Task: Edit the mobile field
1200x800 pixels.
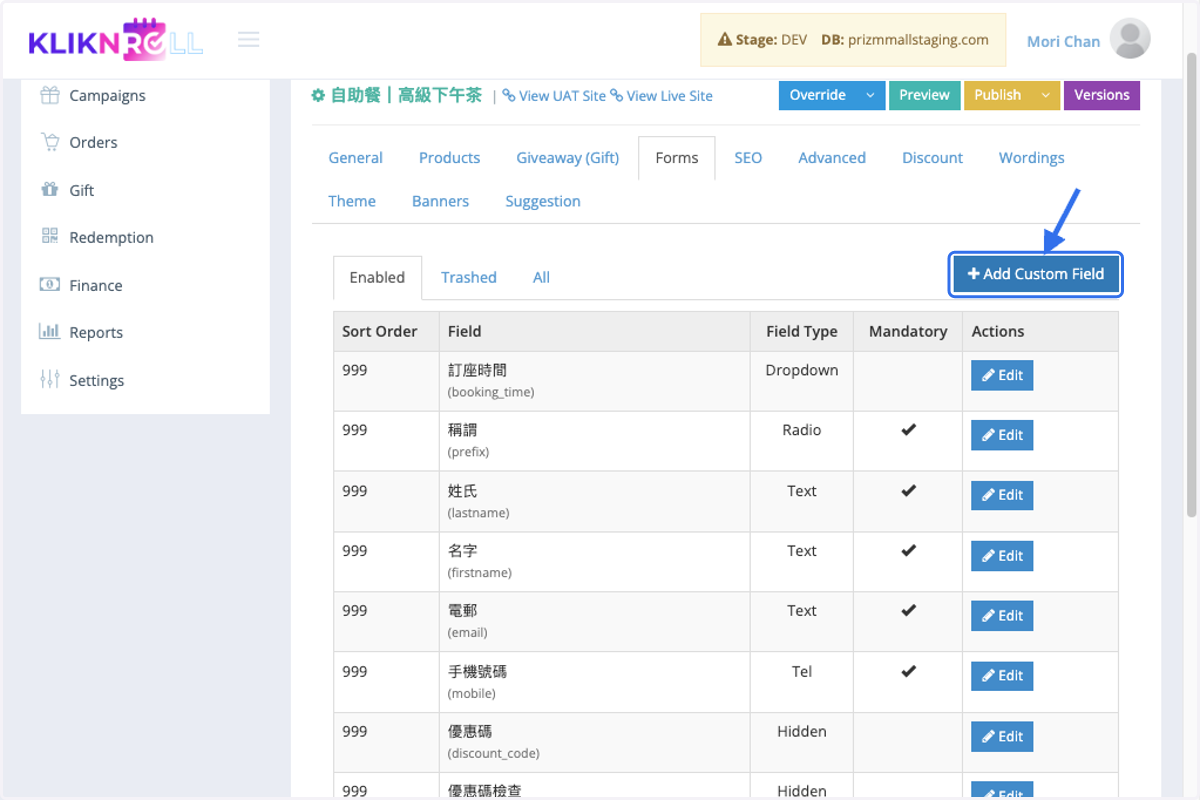Action: coord(1002,676)
